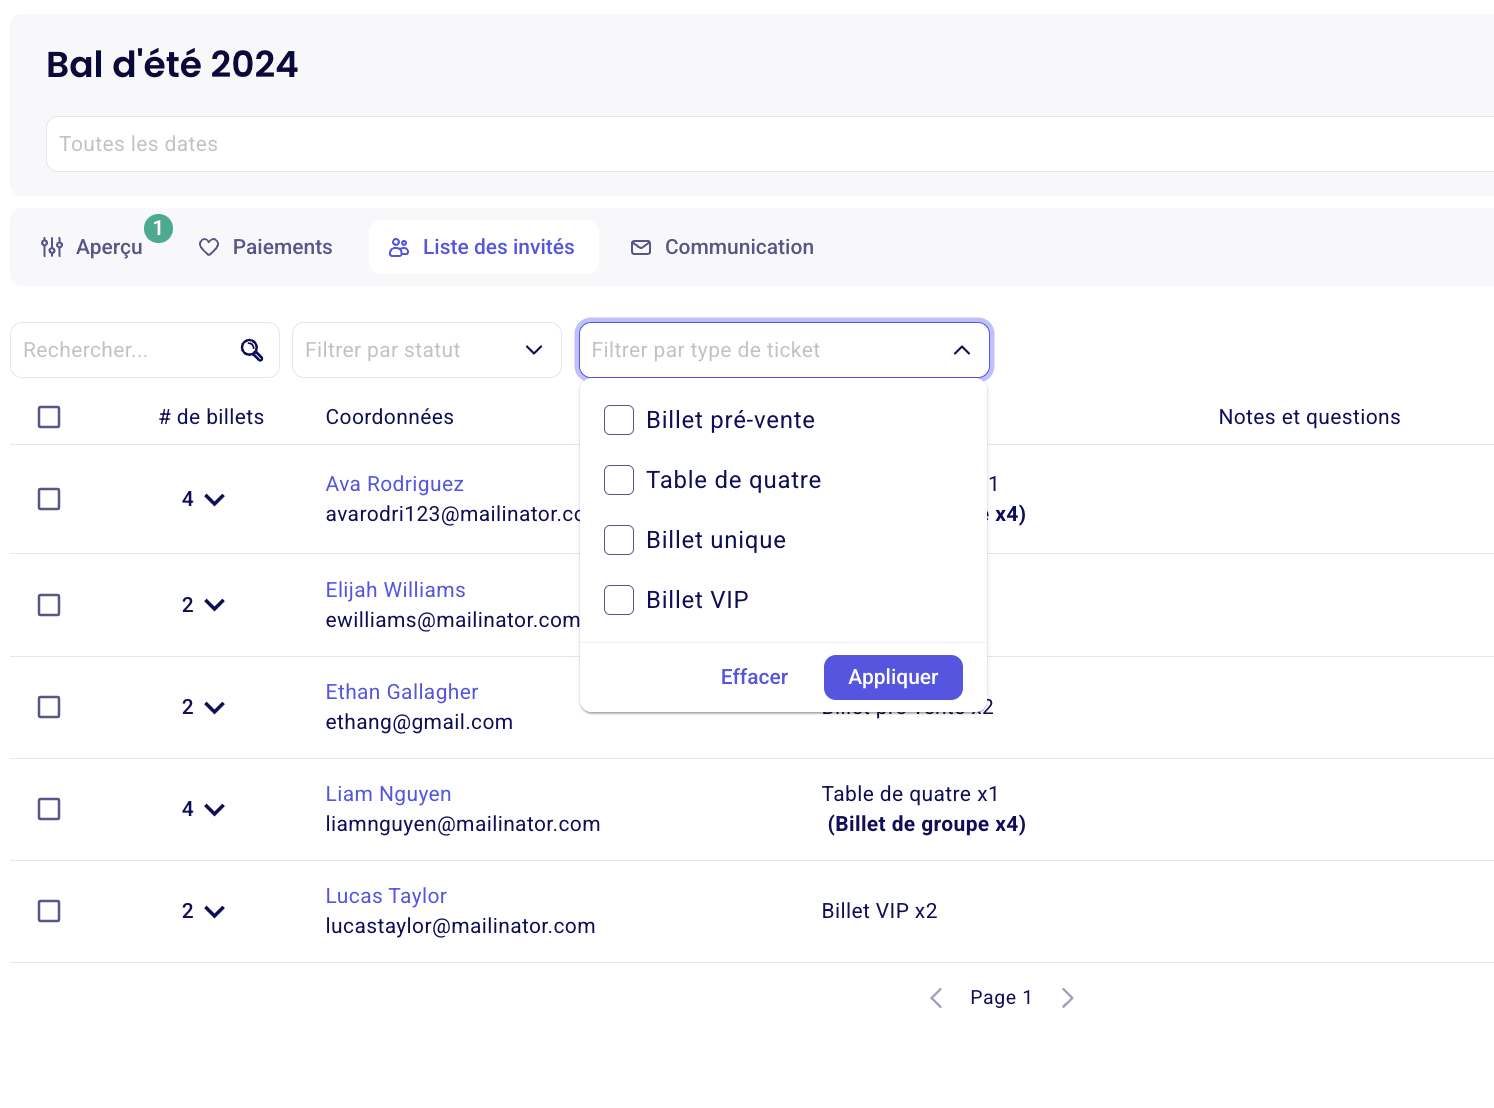Select the Liste des invités tab
The width and height of the screenshot is (1494, 1108).
coord(484,247)
